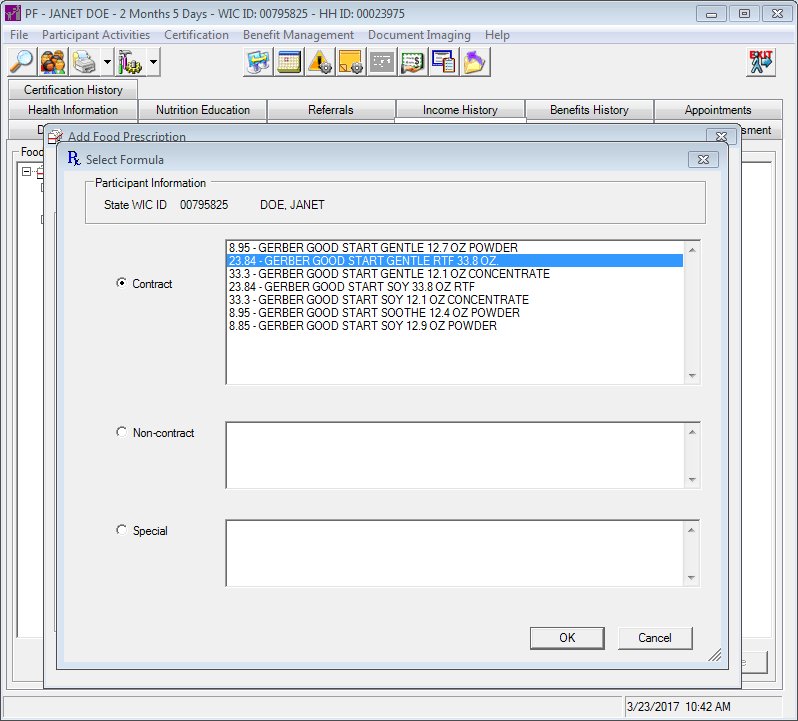798x721 pixels.
Task: Click inside the empty Non-contract formula list
Action: (455, 455)
